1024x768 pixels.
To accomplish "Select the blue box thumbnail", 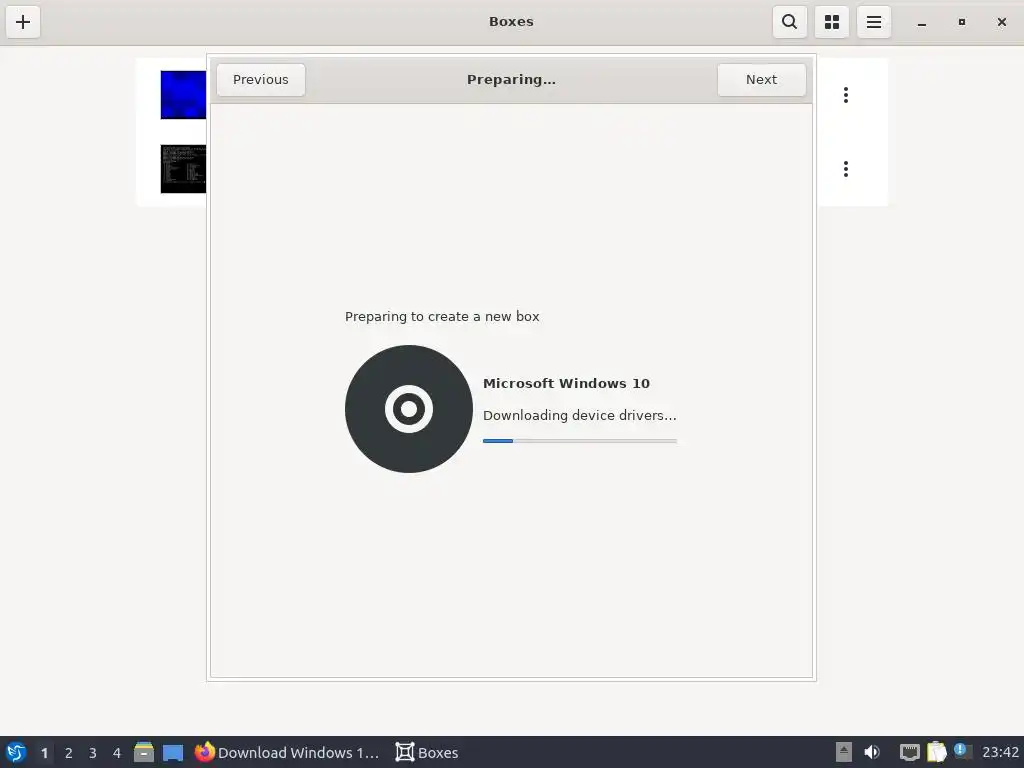I will (x=184, y=95).
